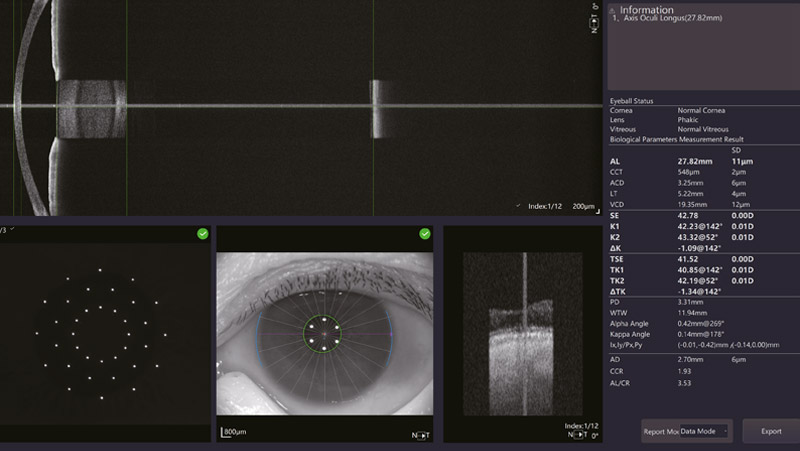
Task: Click the green checkmark on keratometry dots panel
Action: click(203, 234)
